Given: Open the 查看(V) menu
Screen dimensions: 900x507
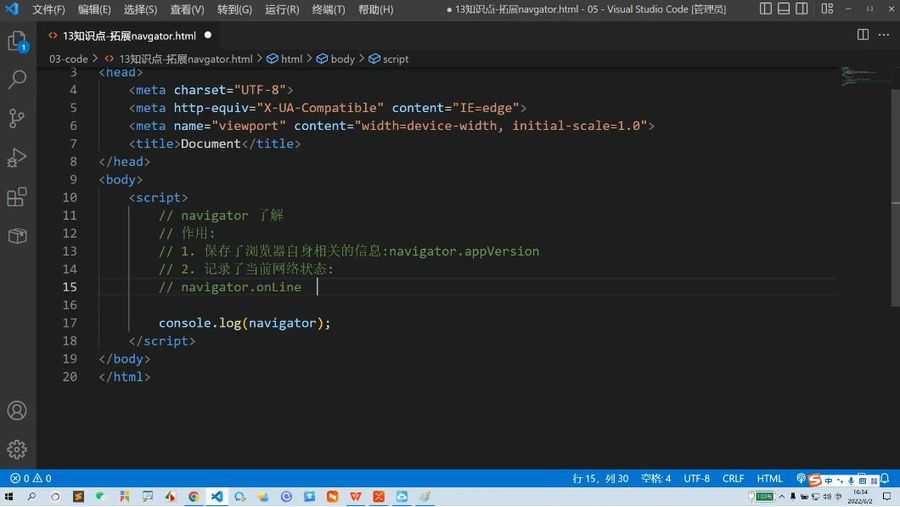Looking at the screenshot, I should tap(187, 10).
